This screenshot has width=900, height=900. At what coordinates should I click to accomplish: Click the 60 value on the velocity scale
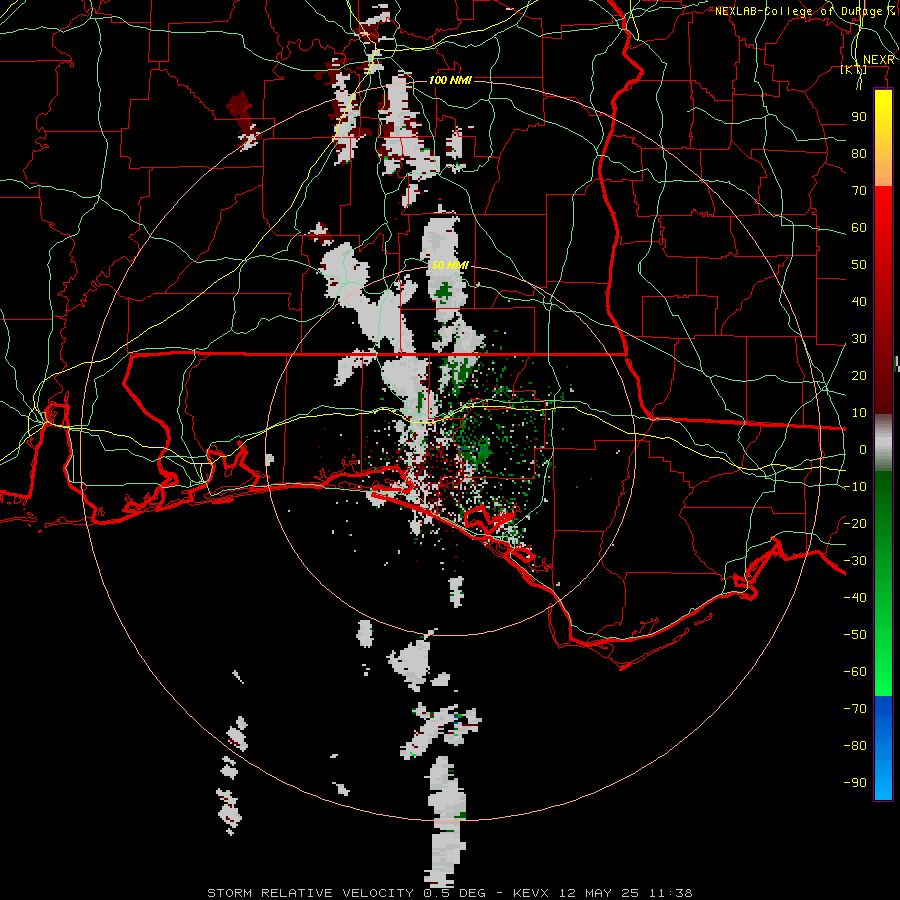pyautogui.click(x=859, y=228)
